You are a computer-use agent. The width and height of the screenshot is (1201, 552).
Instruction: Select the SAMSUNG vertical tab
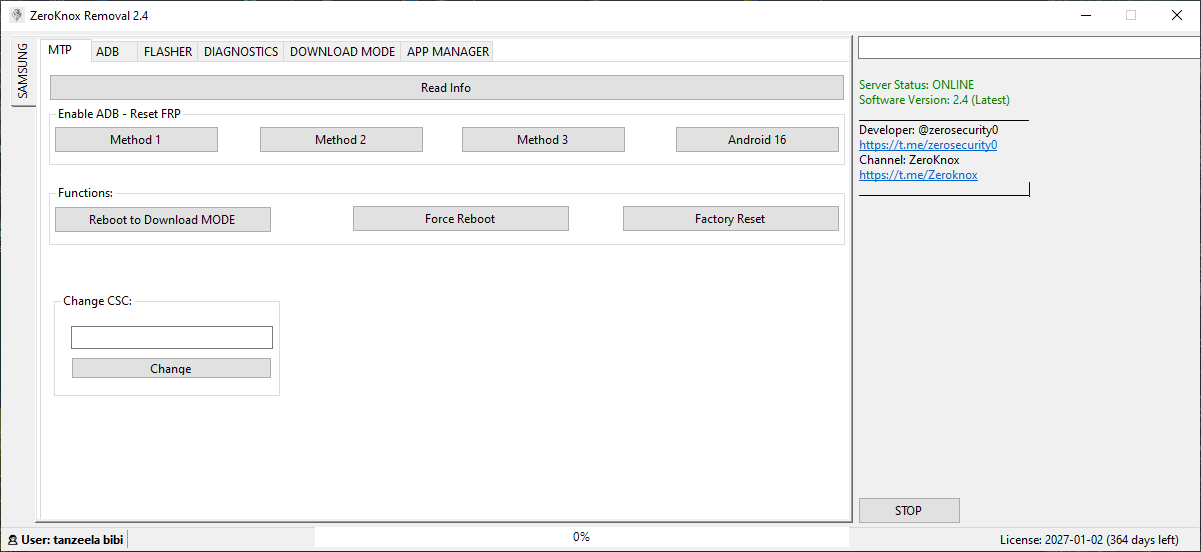(x=23, y=70)
